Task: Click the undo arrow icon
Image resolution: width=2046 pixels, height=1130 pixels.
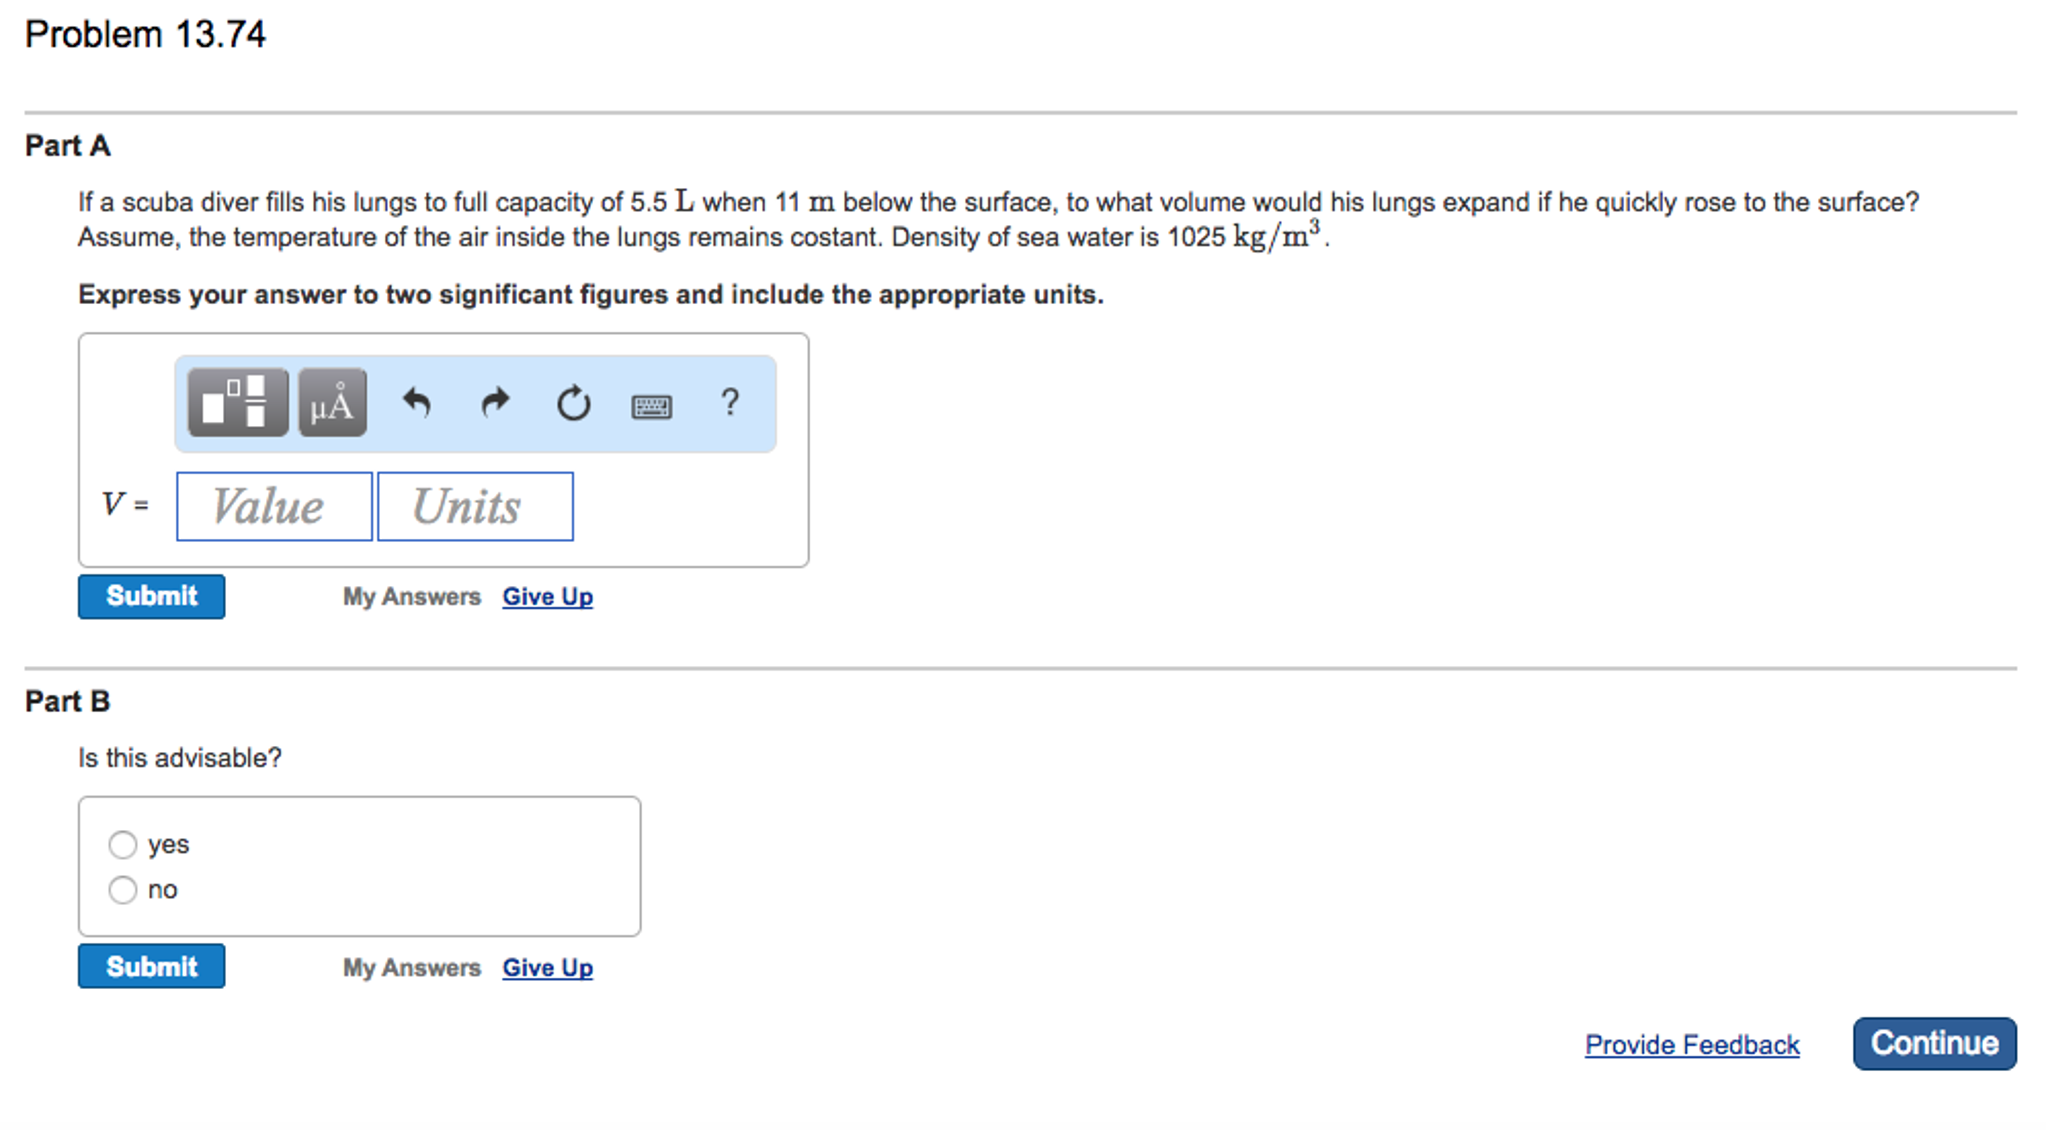Action: [x=416, y=403]
